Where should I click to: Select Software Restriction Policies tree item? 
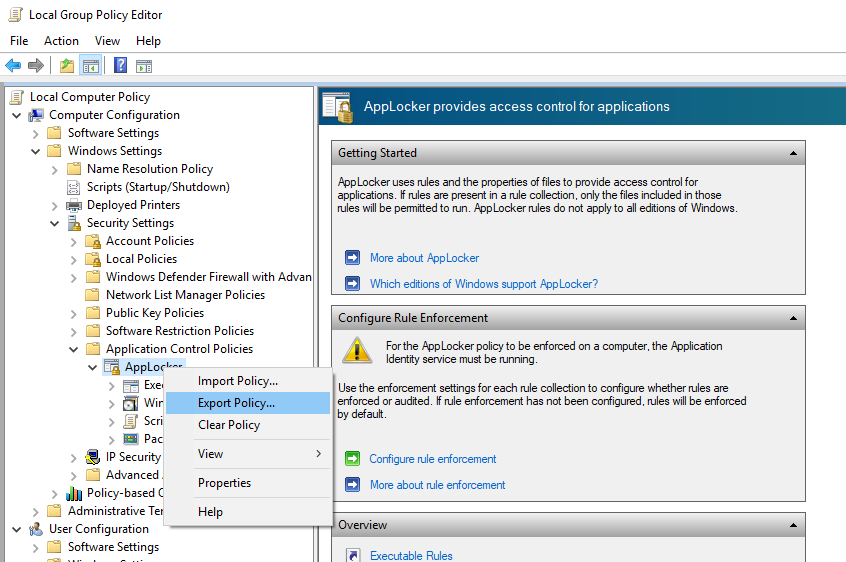(180, 331)
